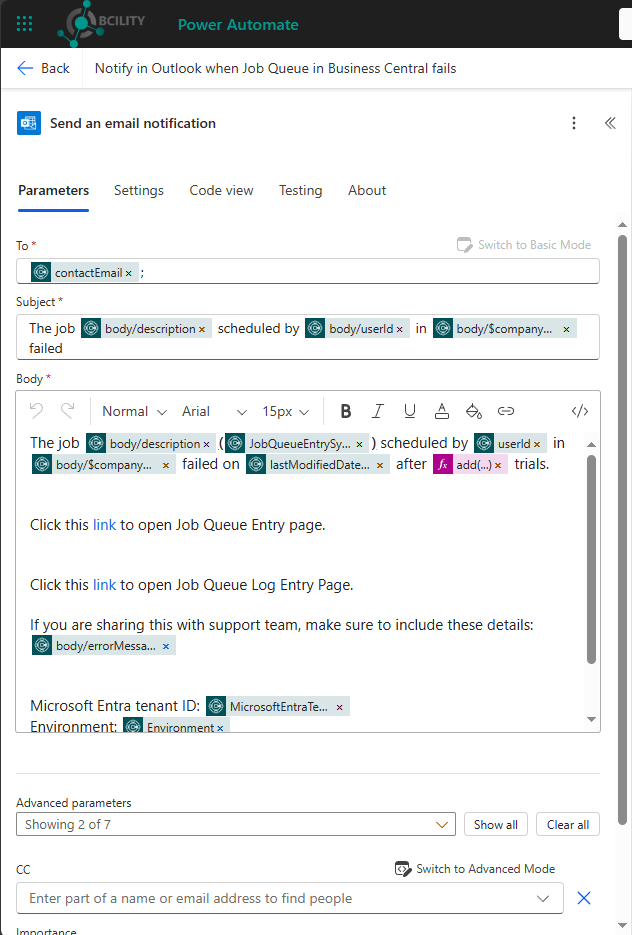Toggle underline formatting
632x935 pixels.
pos(410,411)
